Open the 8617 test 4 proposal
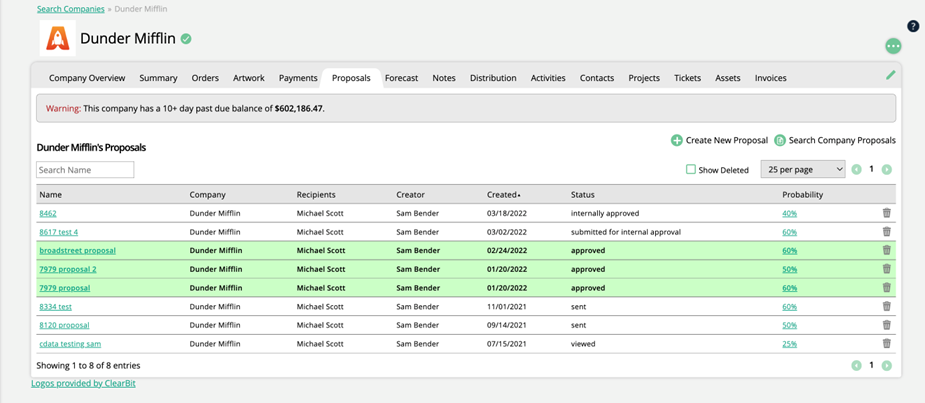Screen dimensions: 925x403 (58, 232)
